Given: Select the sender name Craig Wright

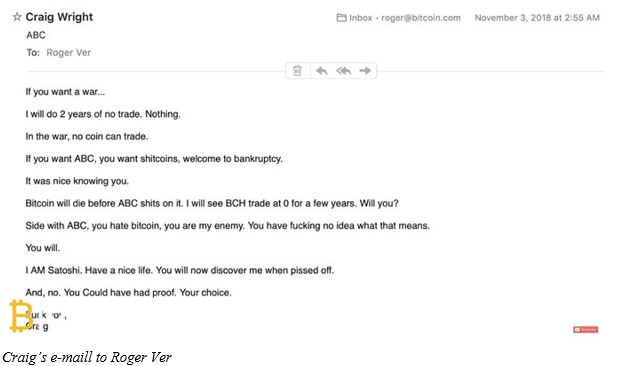Looking at the screenshot, I should (x=59, y=17).
